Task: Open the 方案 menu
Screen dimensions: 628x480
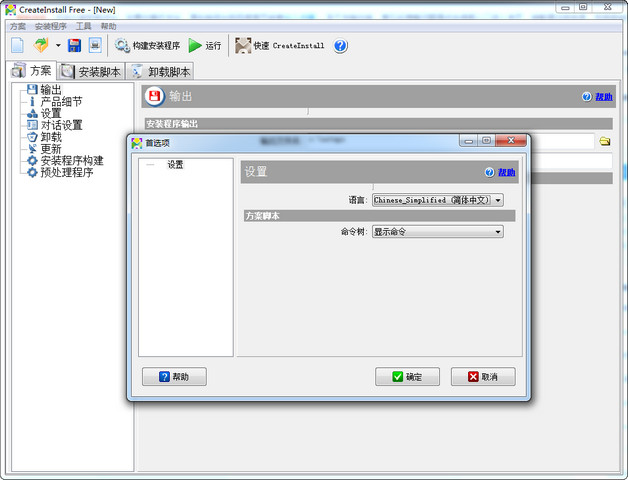Action: click(18, 26)
